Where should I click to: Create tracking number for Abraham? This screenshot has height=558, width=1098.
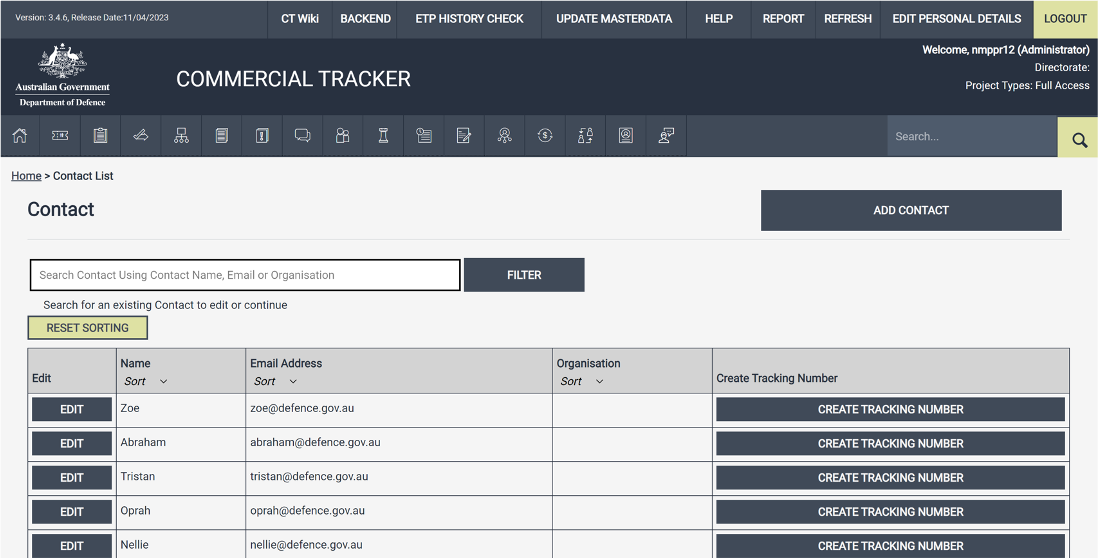click(890, 444)
